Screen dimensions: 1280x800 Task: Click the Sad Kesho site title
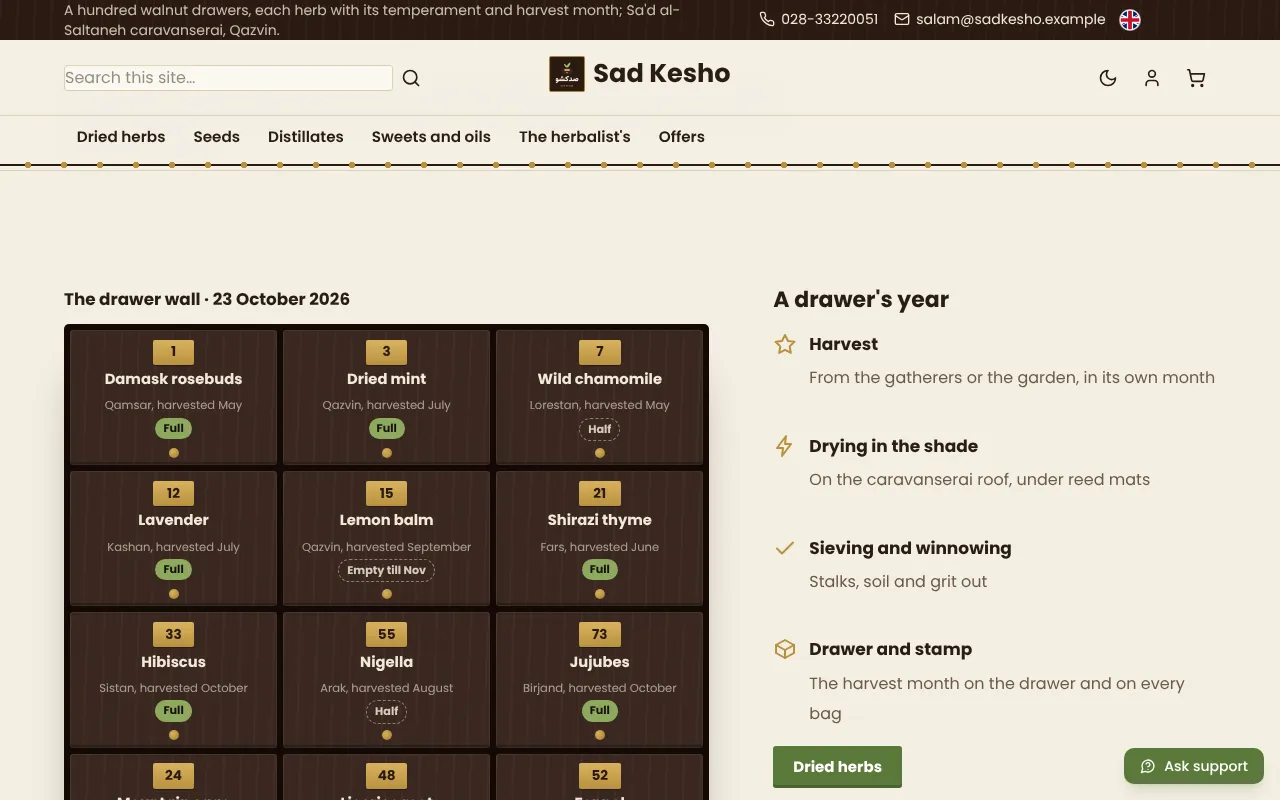tap(662, 73)
